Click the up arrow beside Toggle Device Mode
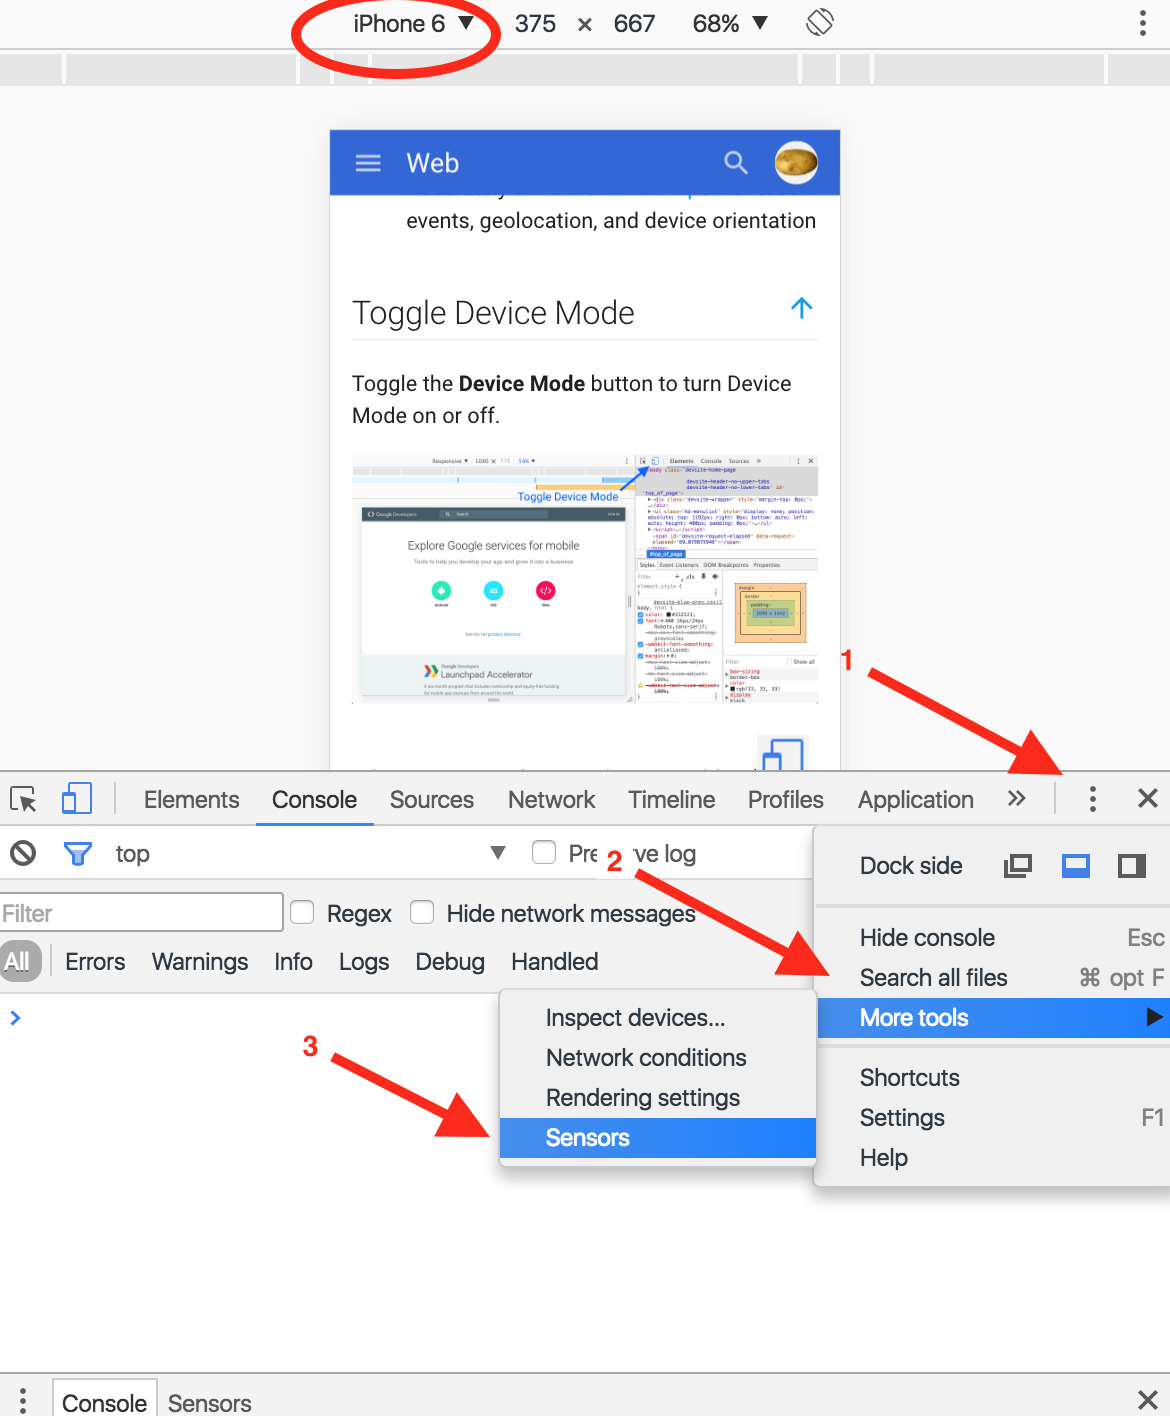1170x1416 pixels. click(x=801, y=308)
